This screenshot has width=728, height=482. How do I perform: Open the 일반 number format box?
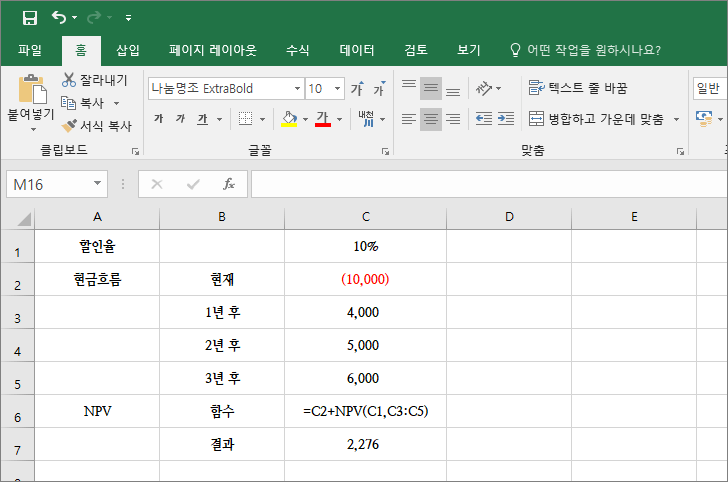point(710,88)
